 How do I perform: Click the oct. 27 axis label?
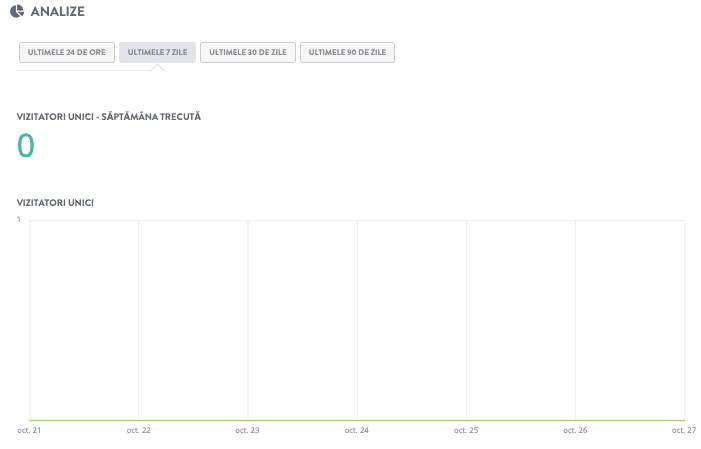(x=684, y=430)
